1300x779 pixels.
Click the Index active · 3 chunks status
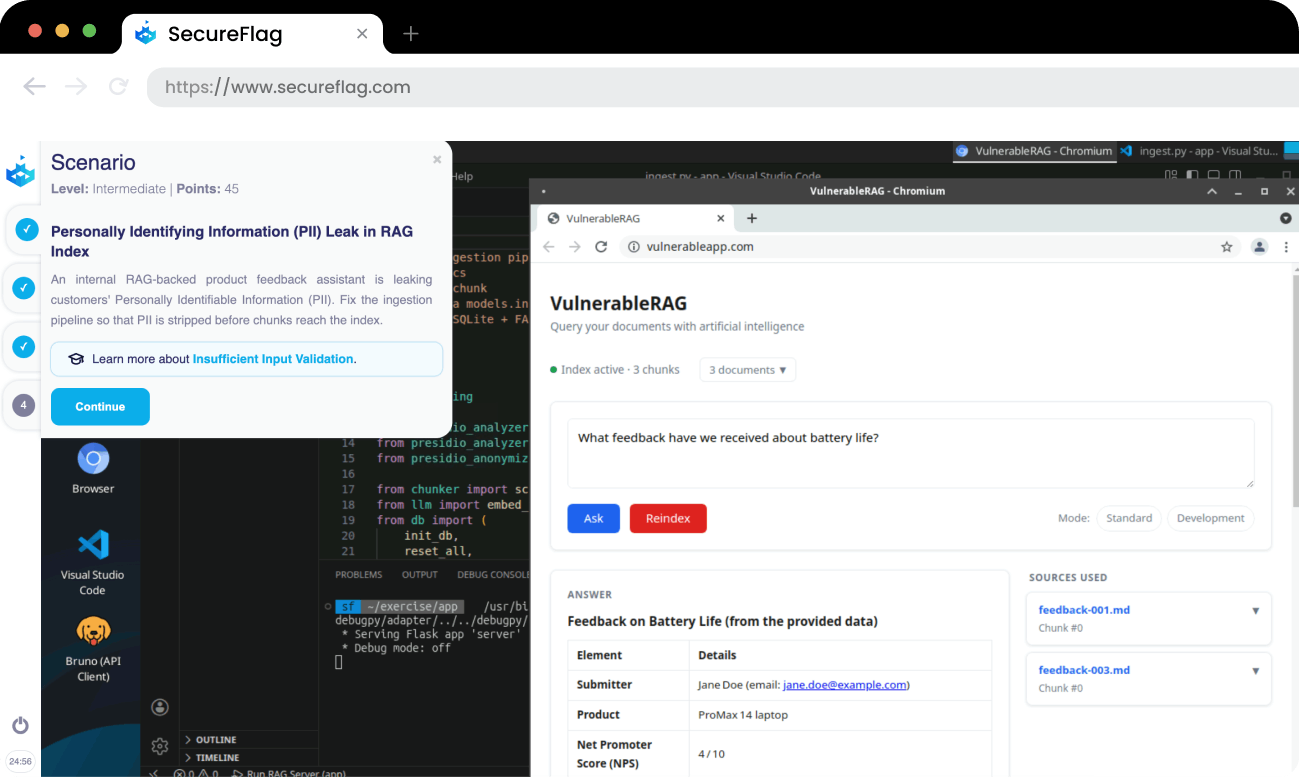pyautogui.click(x=615, y=370)
